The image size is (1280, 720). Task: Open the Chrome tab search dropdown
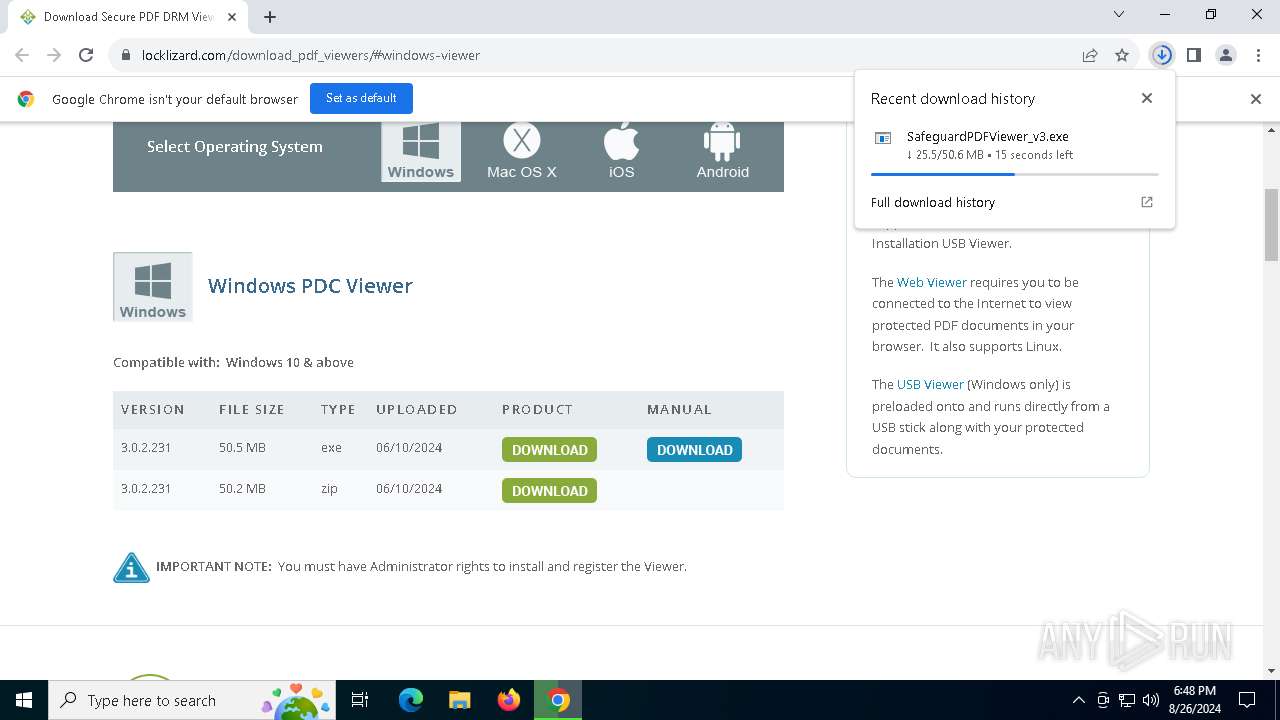(x=1119, y=15)
